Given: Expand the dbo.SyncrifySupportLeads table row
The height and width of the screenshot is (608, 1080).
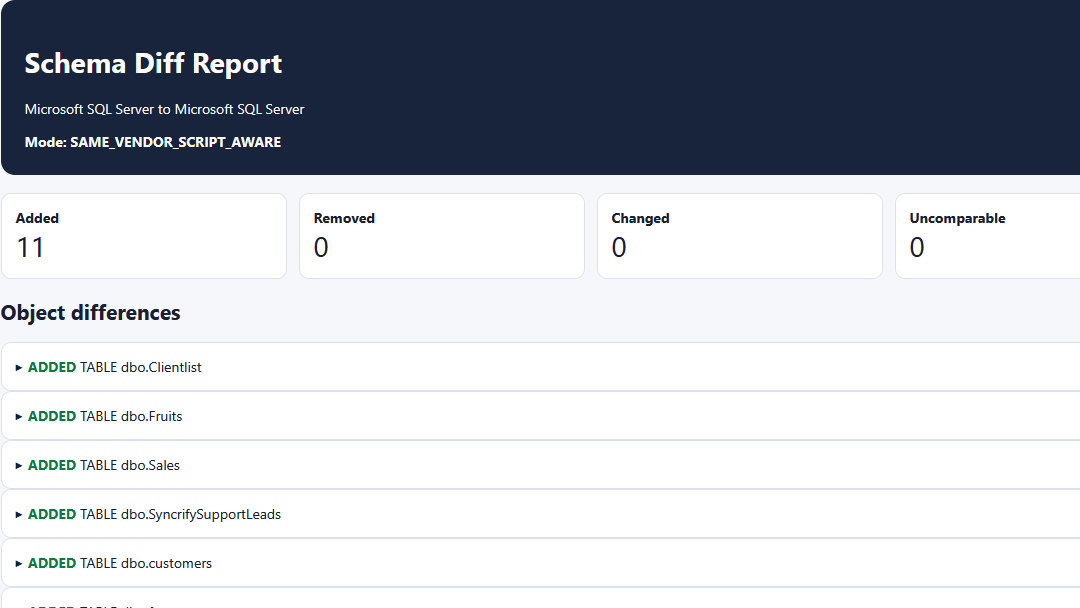Looking at the screenshot, I should (541, 514).
